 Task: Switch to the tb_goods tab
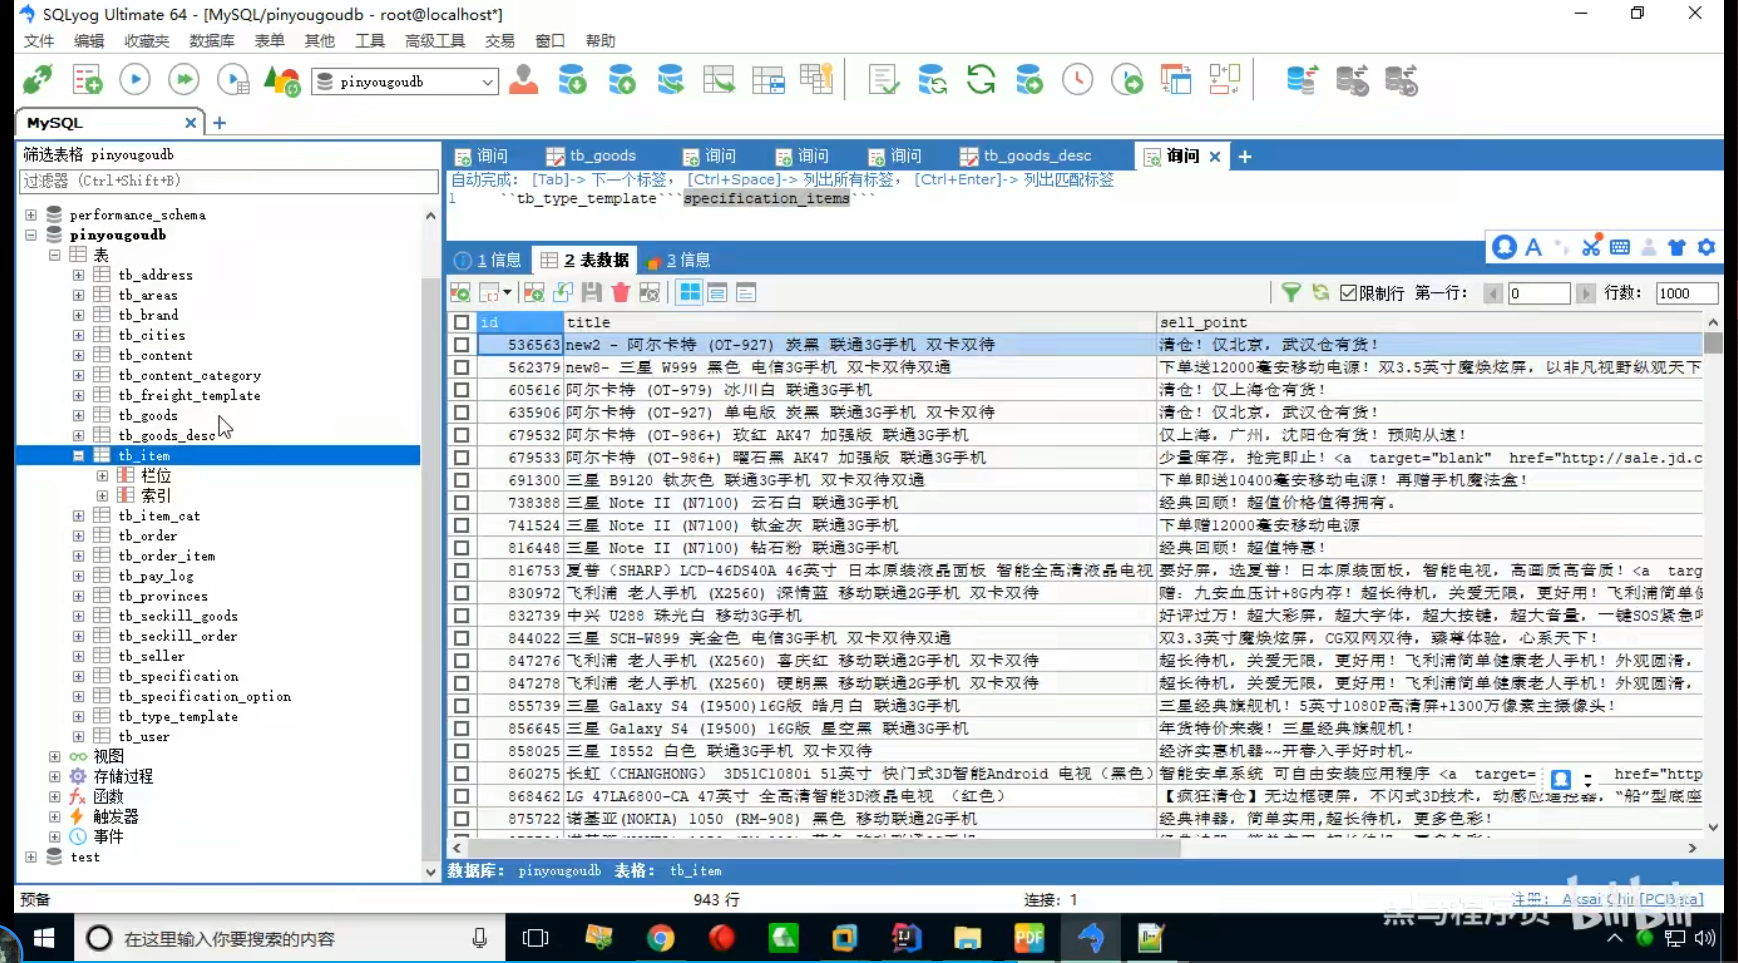(592, 156)
